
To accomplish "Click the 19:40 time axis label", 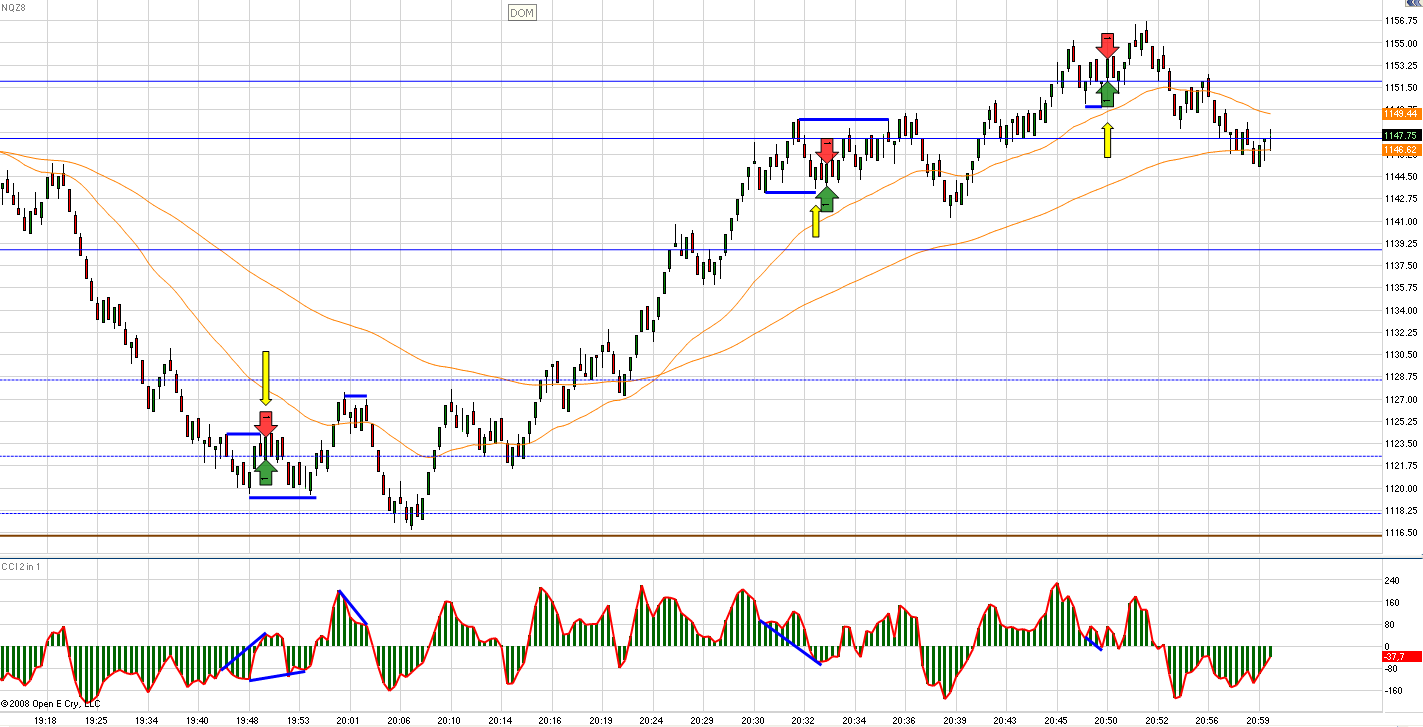I will pyautogui.click(x=197, y=720).
